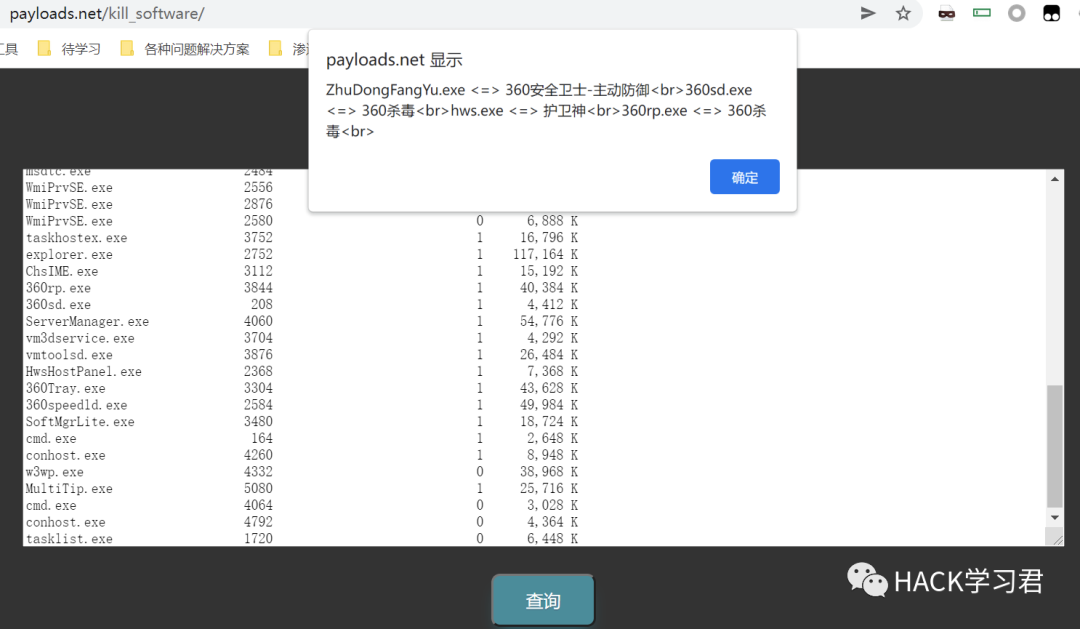This screenshot has height=629, width=1080.
Task: Click the tasklist.exe process line
Action: coord(302,539)
